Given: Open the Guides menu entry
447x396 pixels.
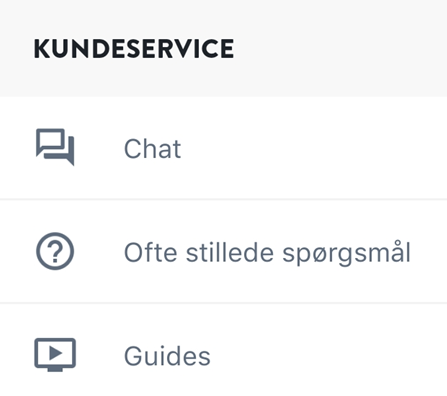Looking at the screenshot, I should click(x=223, y=350).
